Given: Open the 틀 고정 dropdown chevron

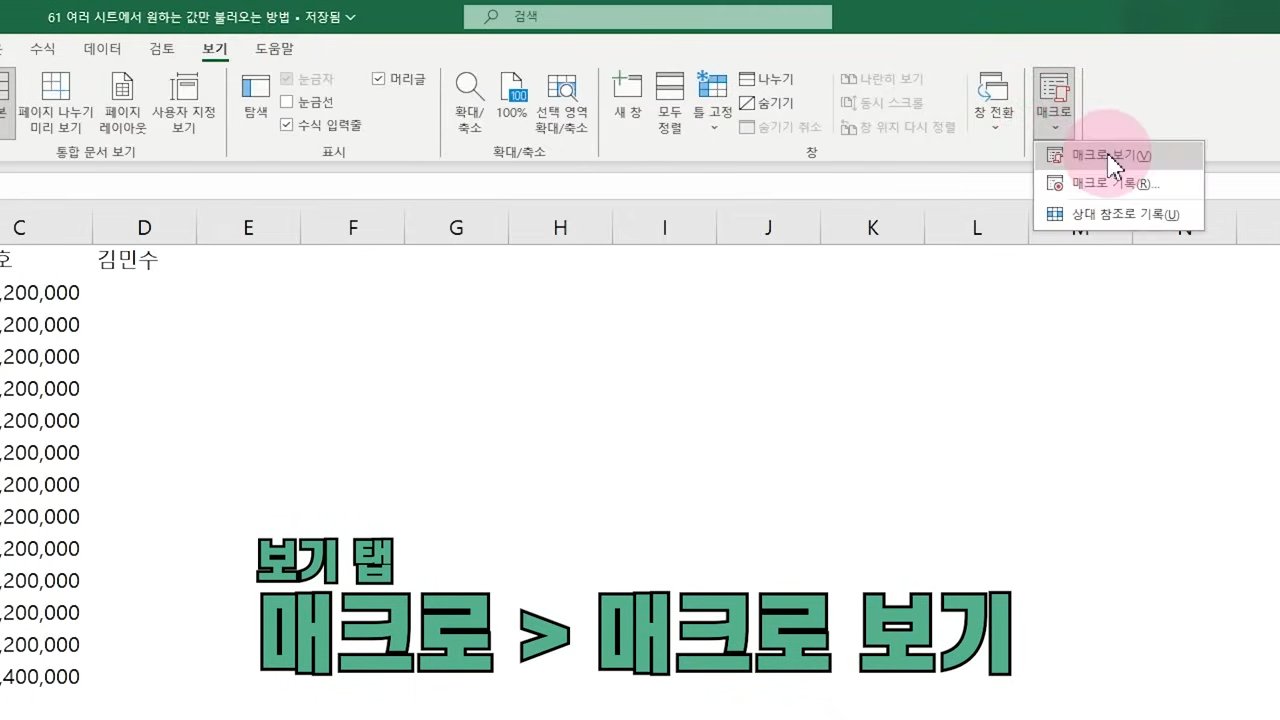Looking at the screenshot, I should coord(713,128).
